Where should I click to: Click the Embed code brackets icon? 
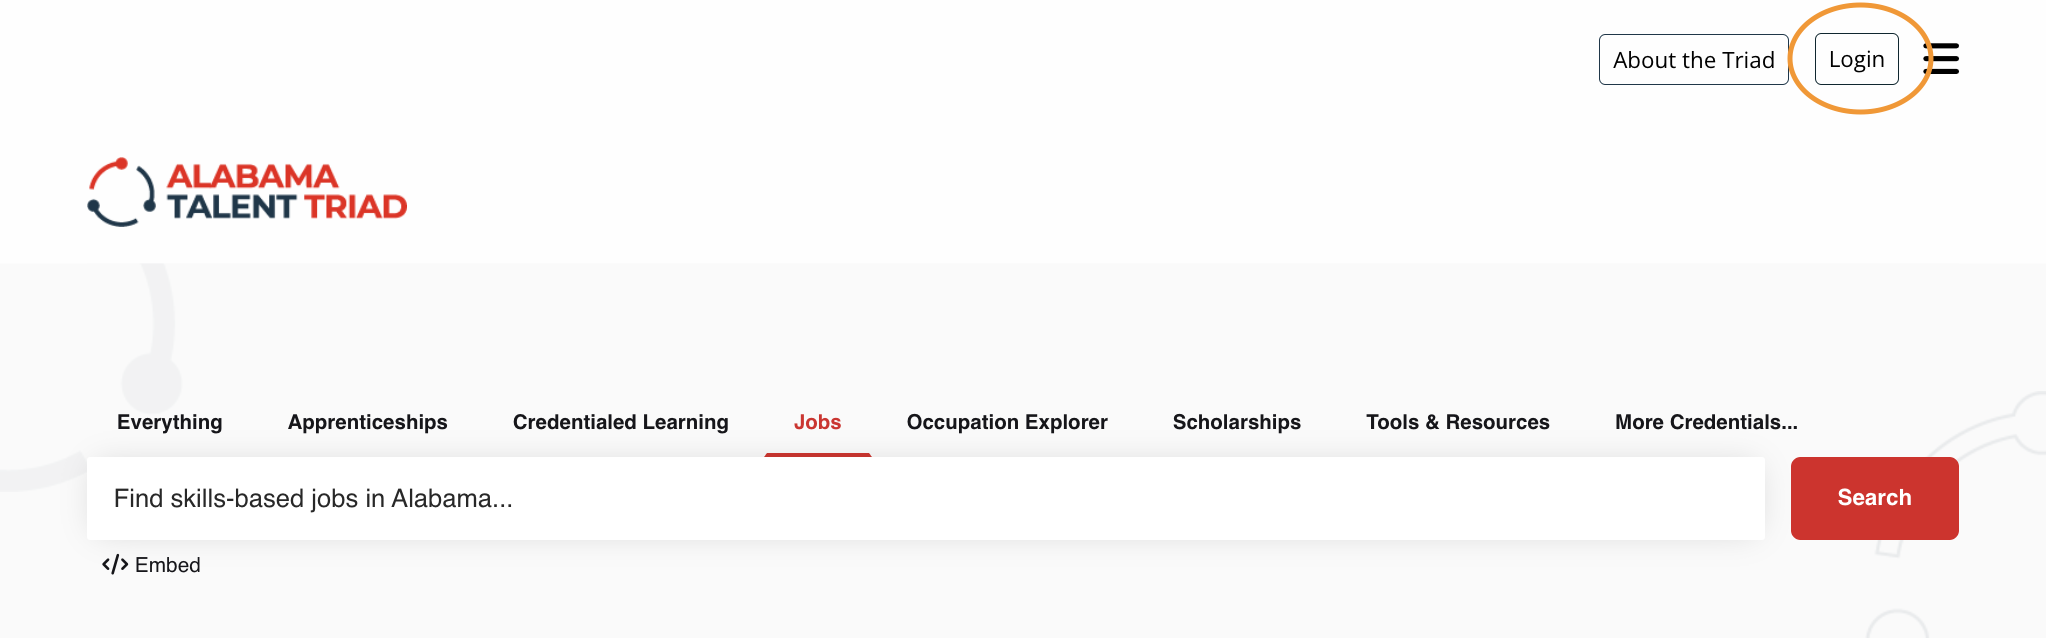pos(115,565)
